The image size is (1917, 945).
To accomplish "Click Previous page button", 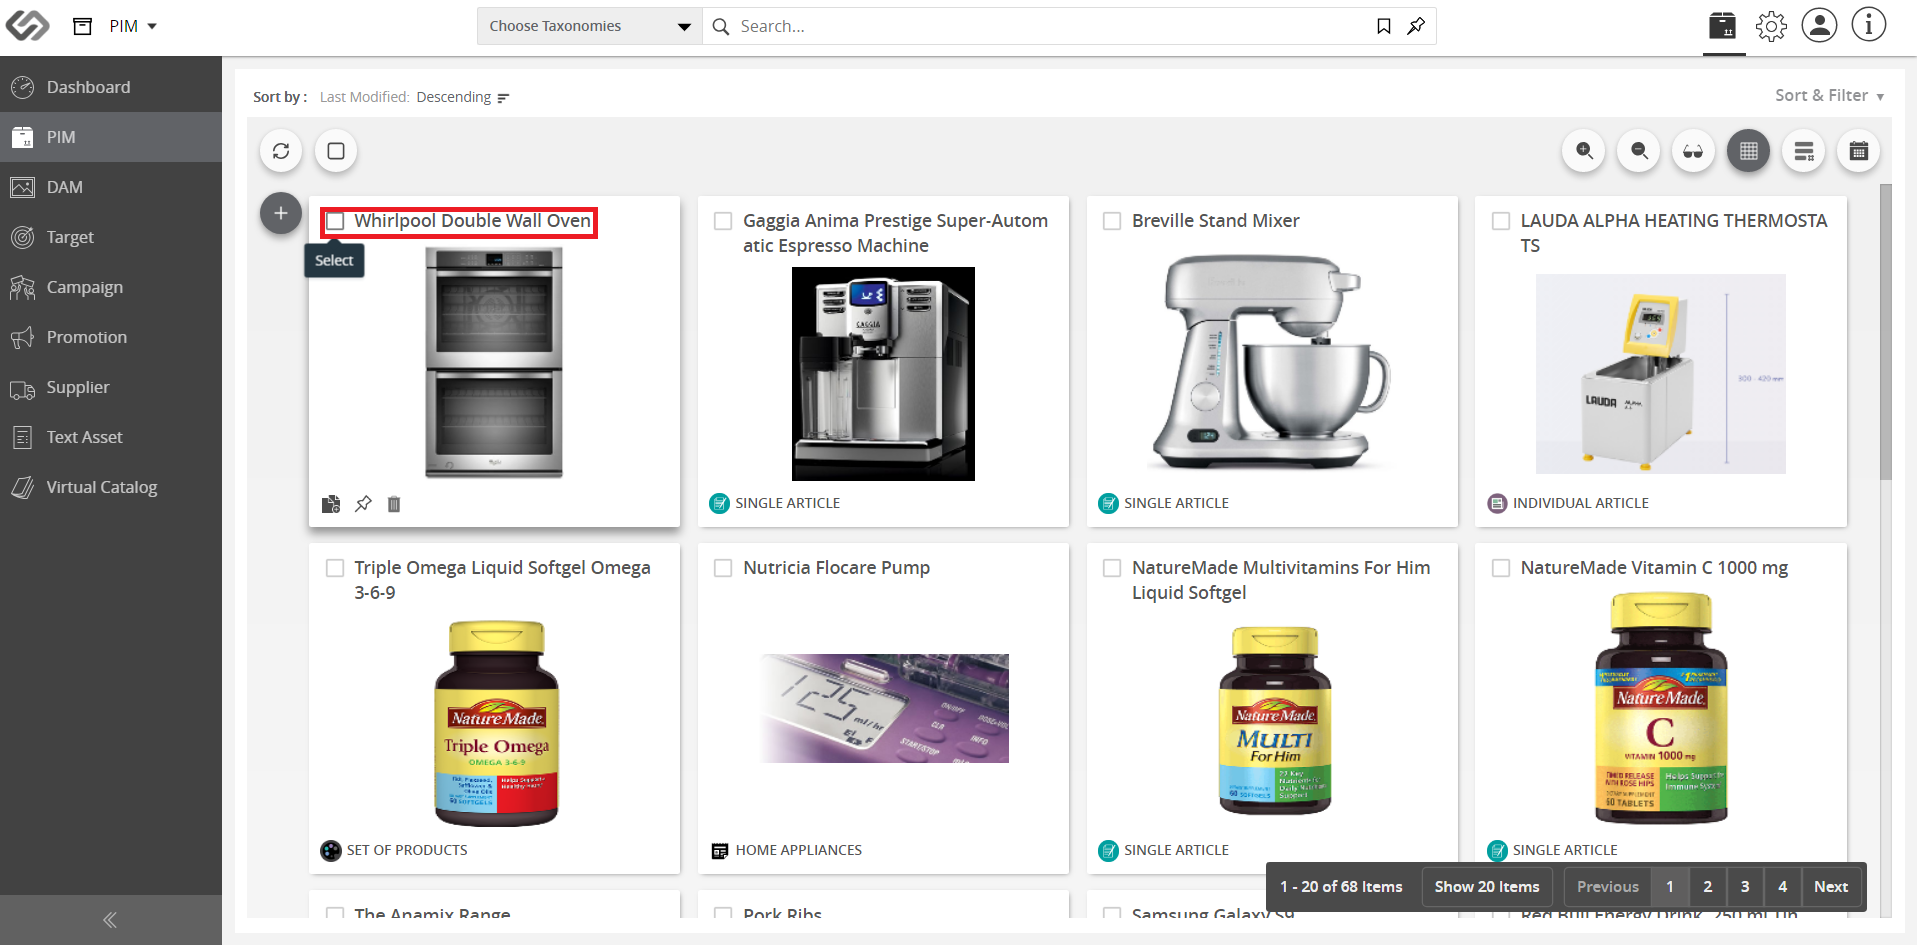I will point(1608,887).
